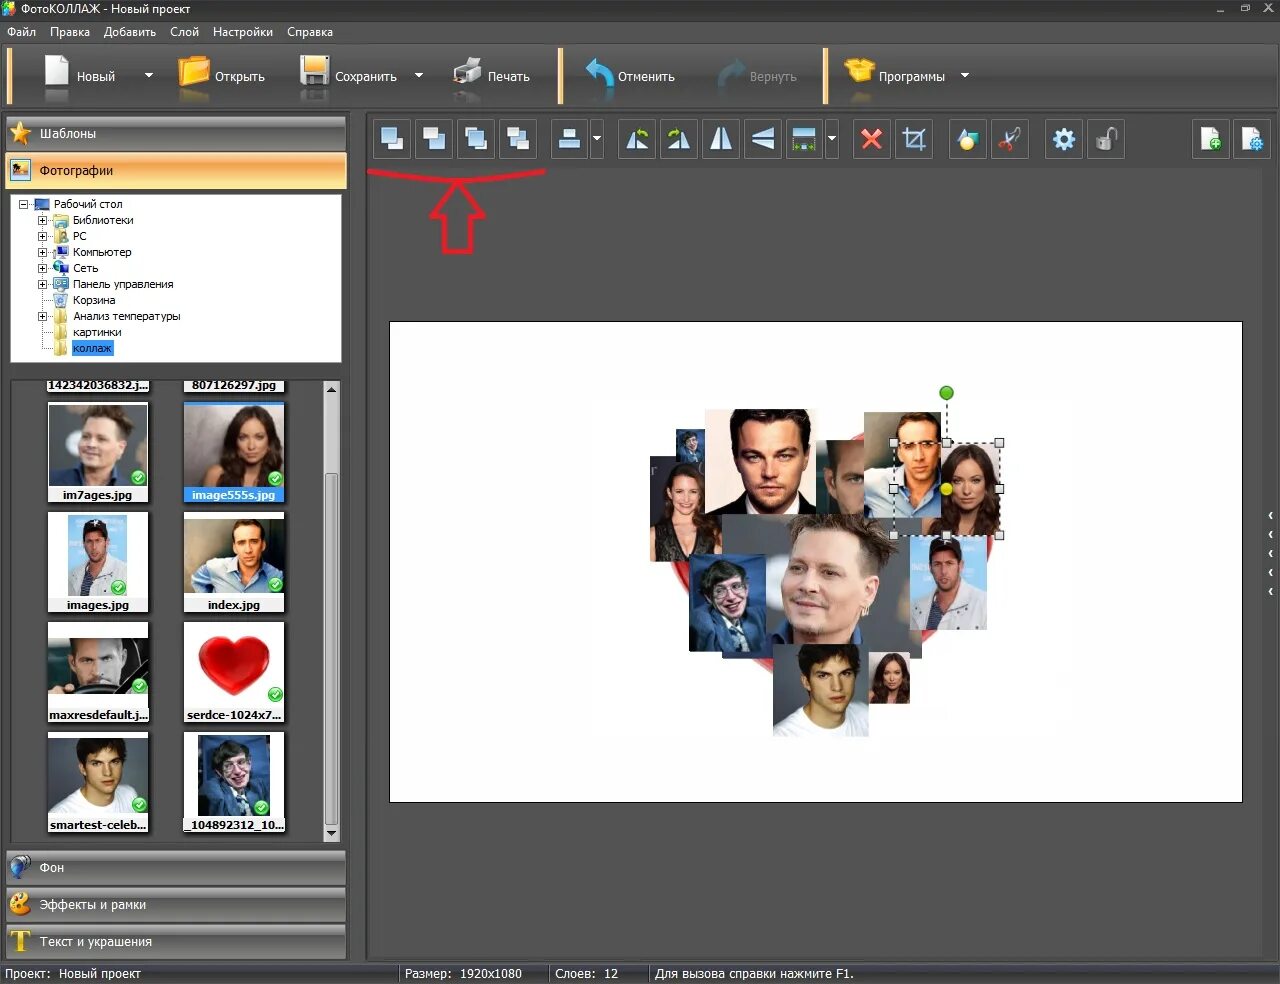This screenshot has height=984, width=1280.
Task: Click the red X delete layer icon
Action: [871, 139]
